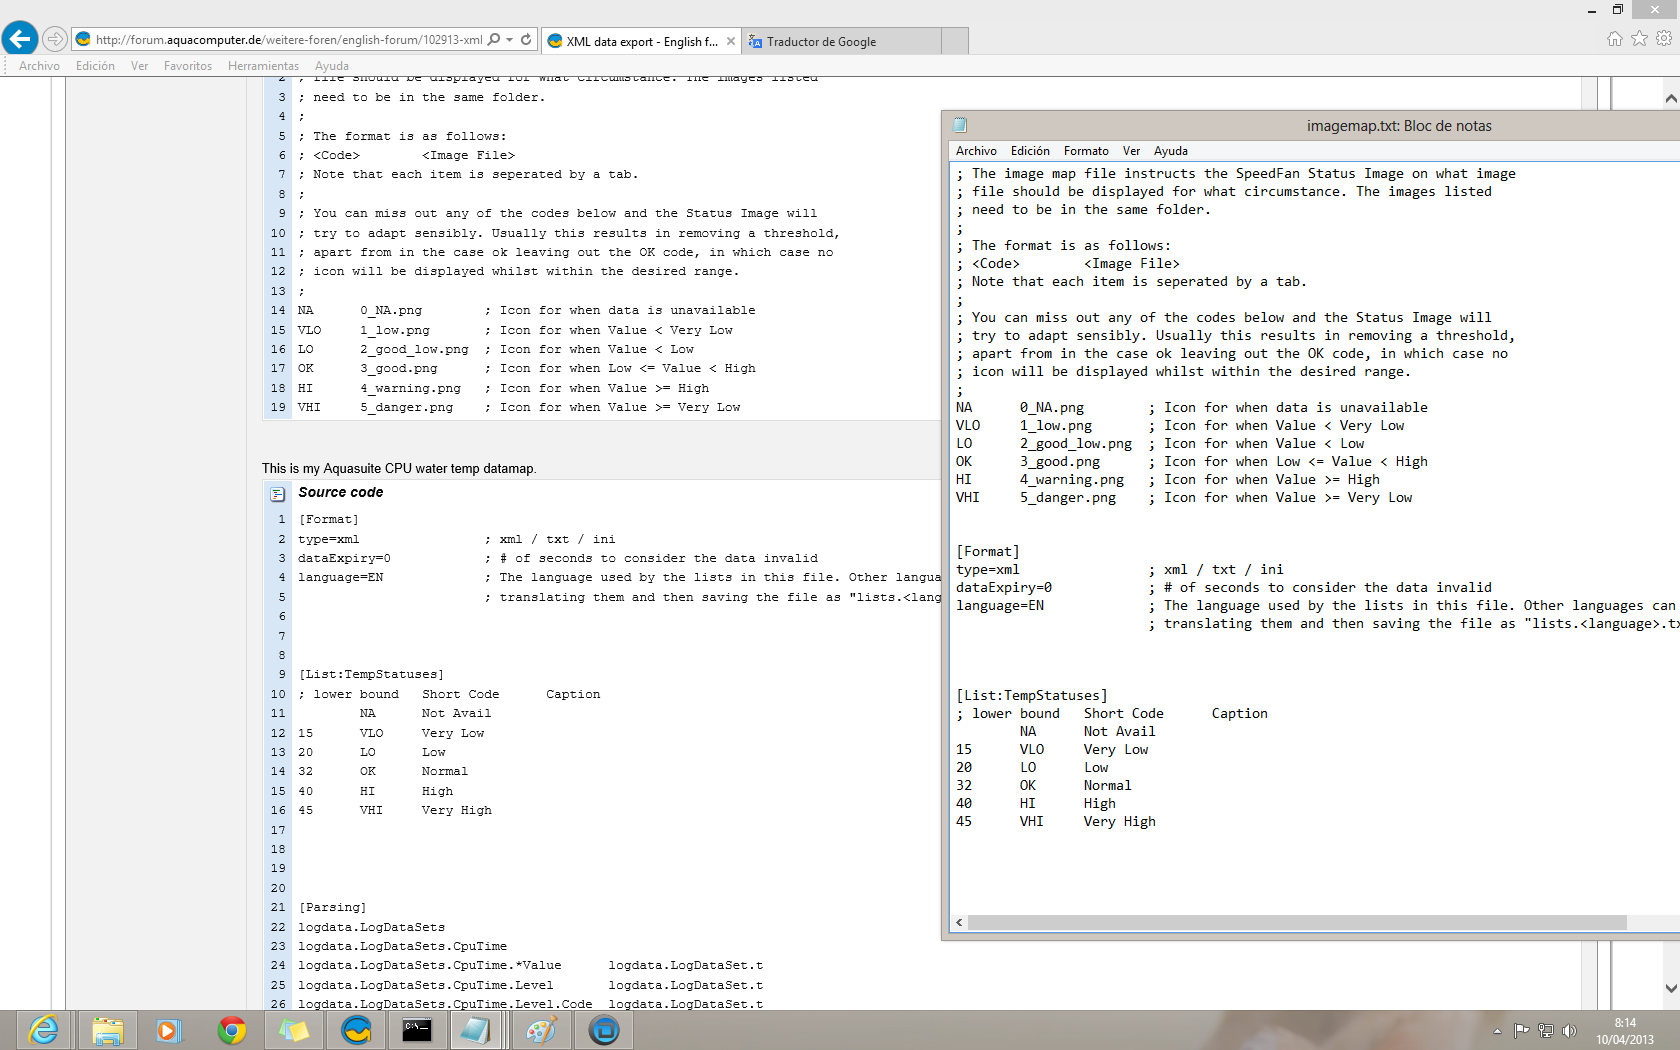
Task: Click the volume speaker tray icon
Action: [1570, 1031]
